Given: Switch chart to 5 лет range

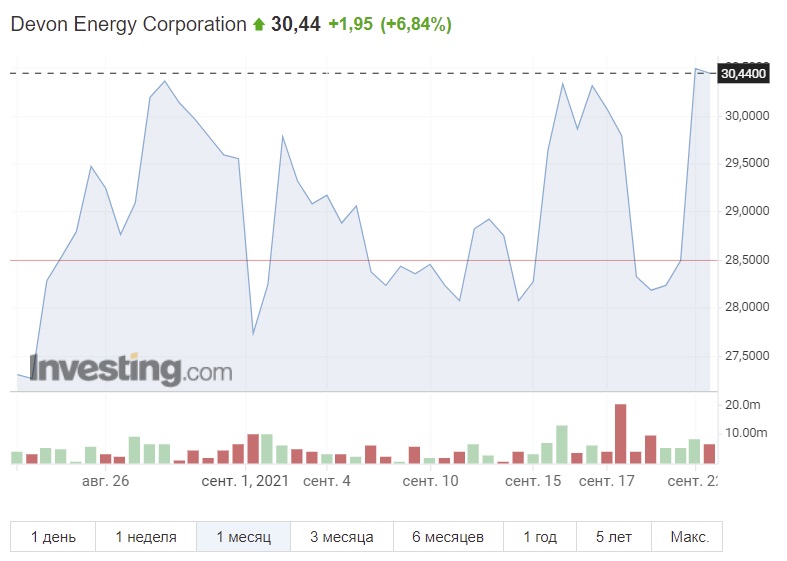Looking at the screenshot, I should (614, 537).
